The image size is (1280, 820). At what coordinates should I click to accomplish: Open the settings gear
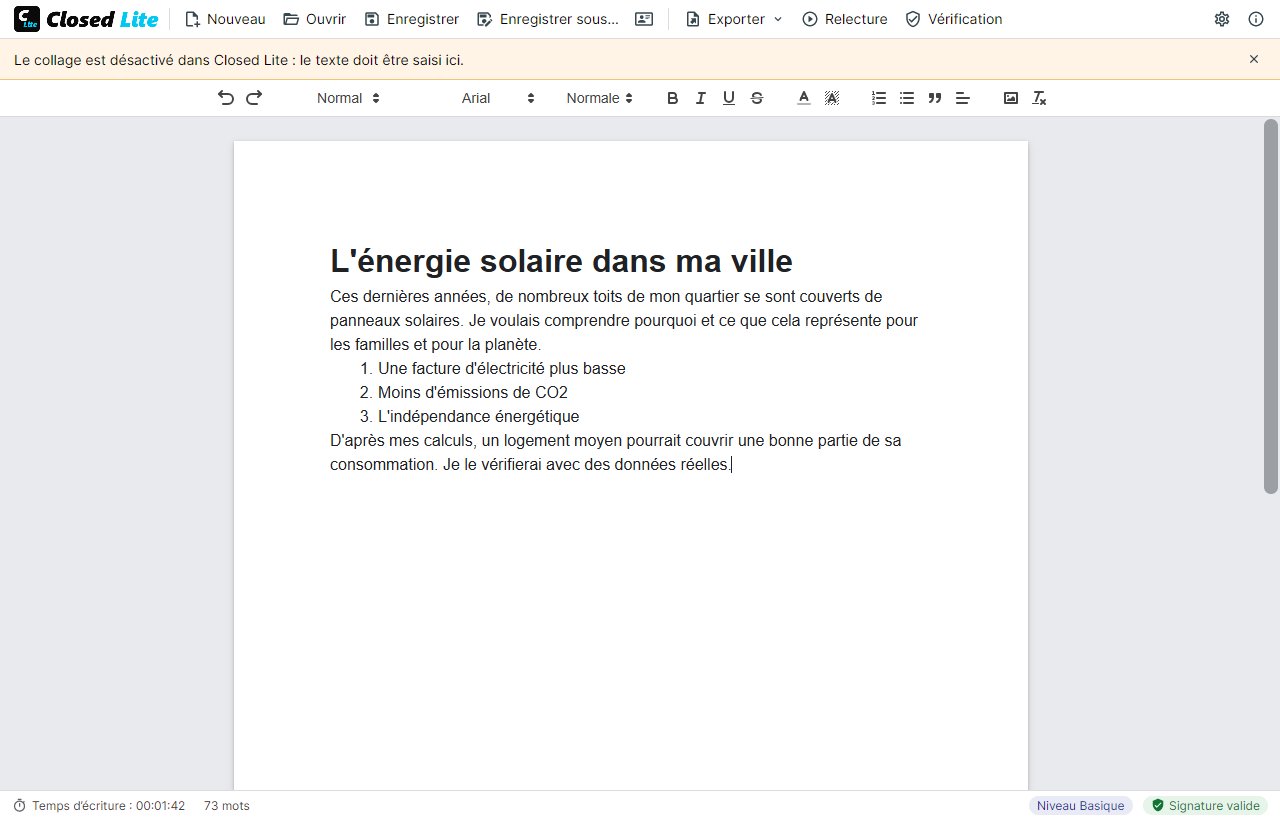pos(1222,19)
